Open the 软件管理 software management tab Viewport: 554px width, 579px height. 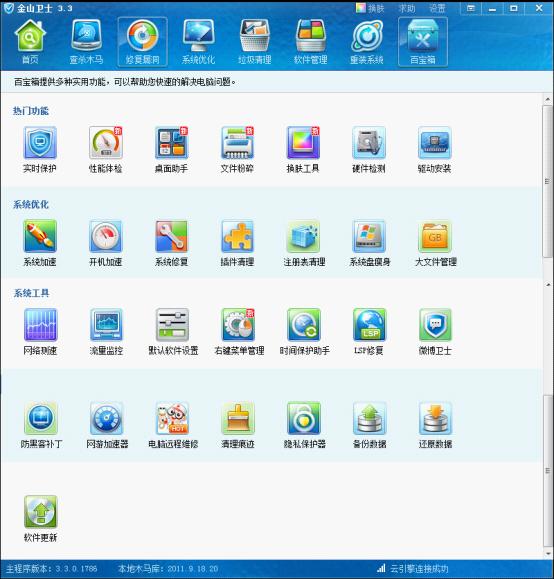point(311,42)
